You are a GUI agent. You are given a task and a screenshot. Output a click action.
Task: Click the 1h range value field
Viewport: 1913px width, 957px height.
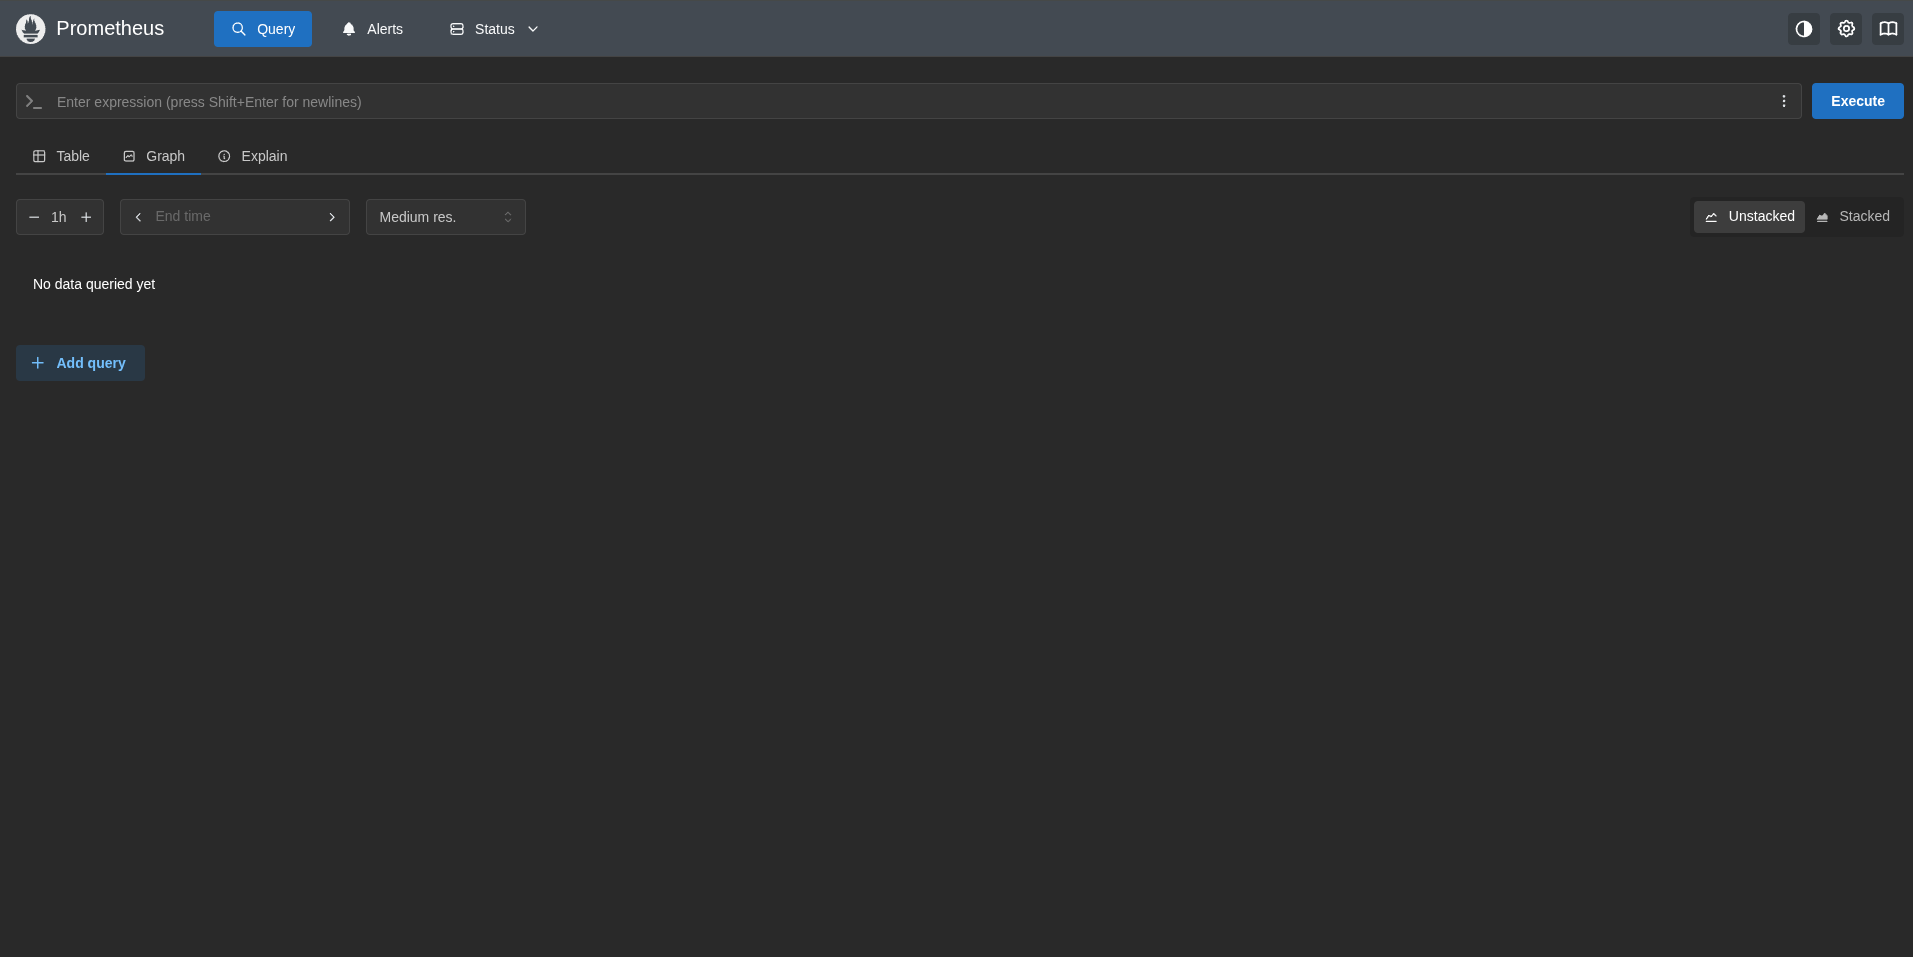point(59,217)
